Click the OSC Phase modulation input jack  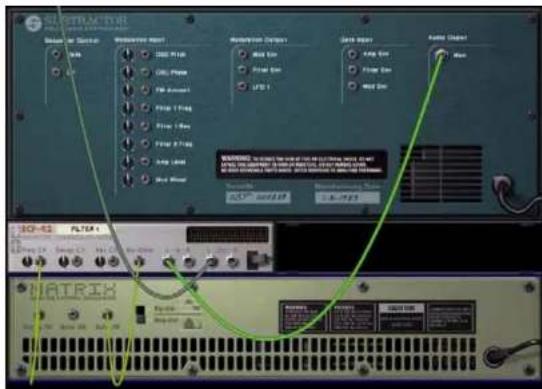click(145, 72)
